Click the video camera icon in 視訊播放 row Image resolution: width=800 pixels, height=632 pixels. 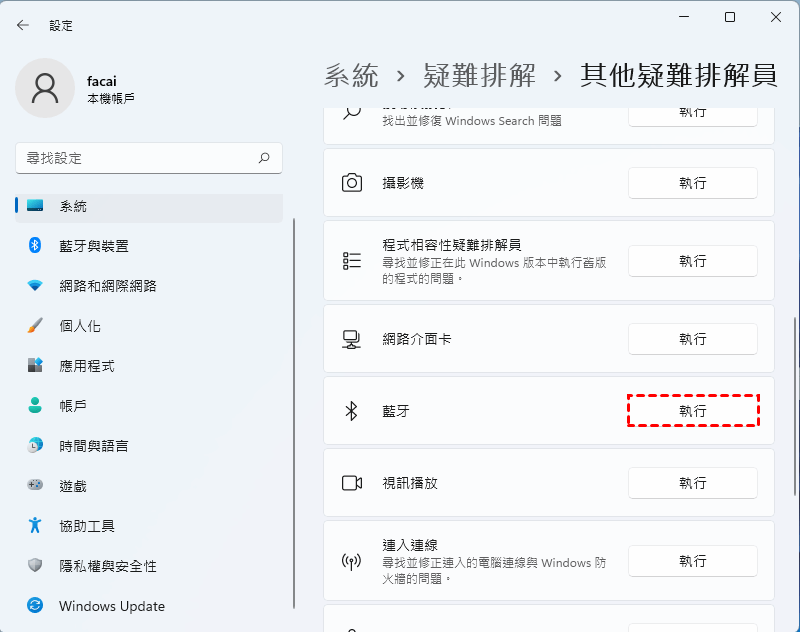click(x=352, y=483)
